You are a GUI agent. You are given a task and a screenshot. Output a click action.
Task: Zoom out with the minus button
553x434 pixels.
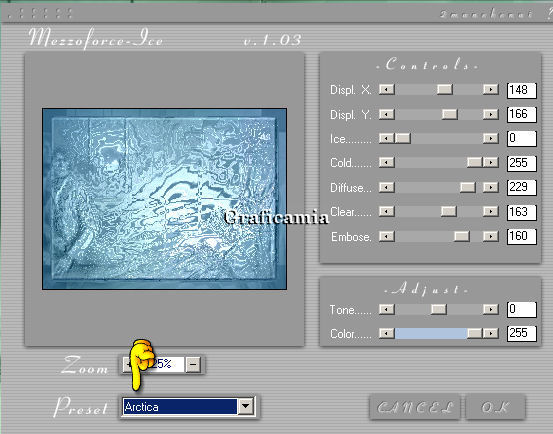click(x=193, y=365)
